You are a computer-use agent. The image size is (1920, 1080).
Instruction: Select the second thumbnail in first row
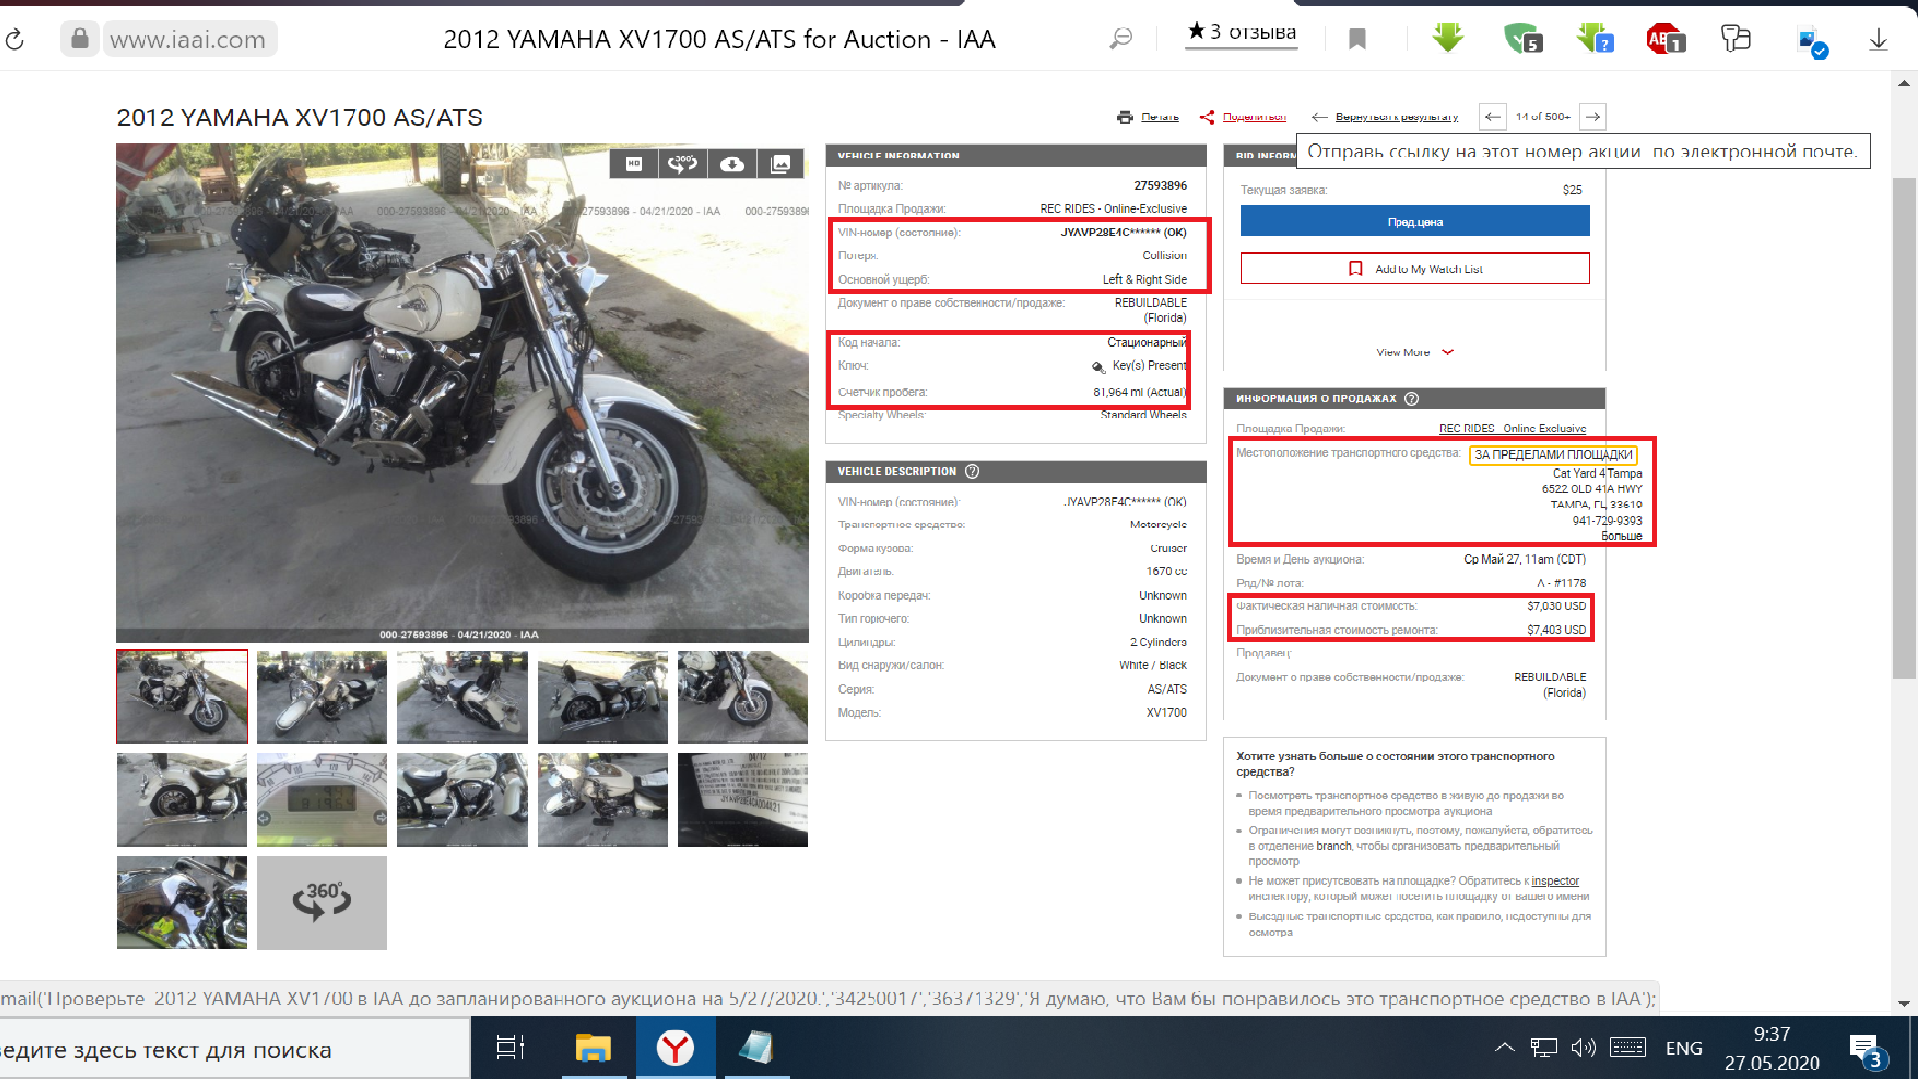(322, 697)
